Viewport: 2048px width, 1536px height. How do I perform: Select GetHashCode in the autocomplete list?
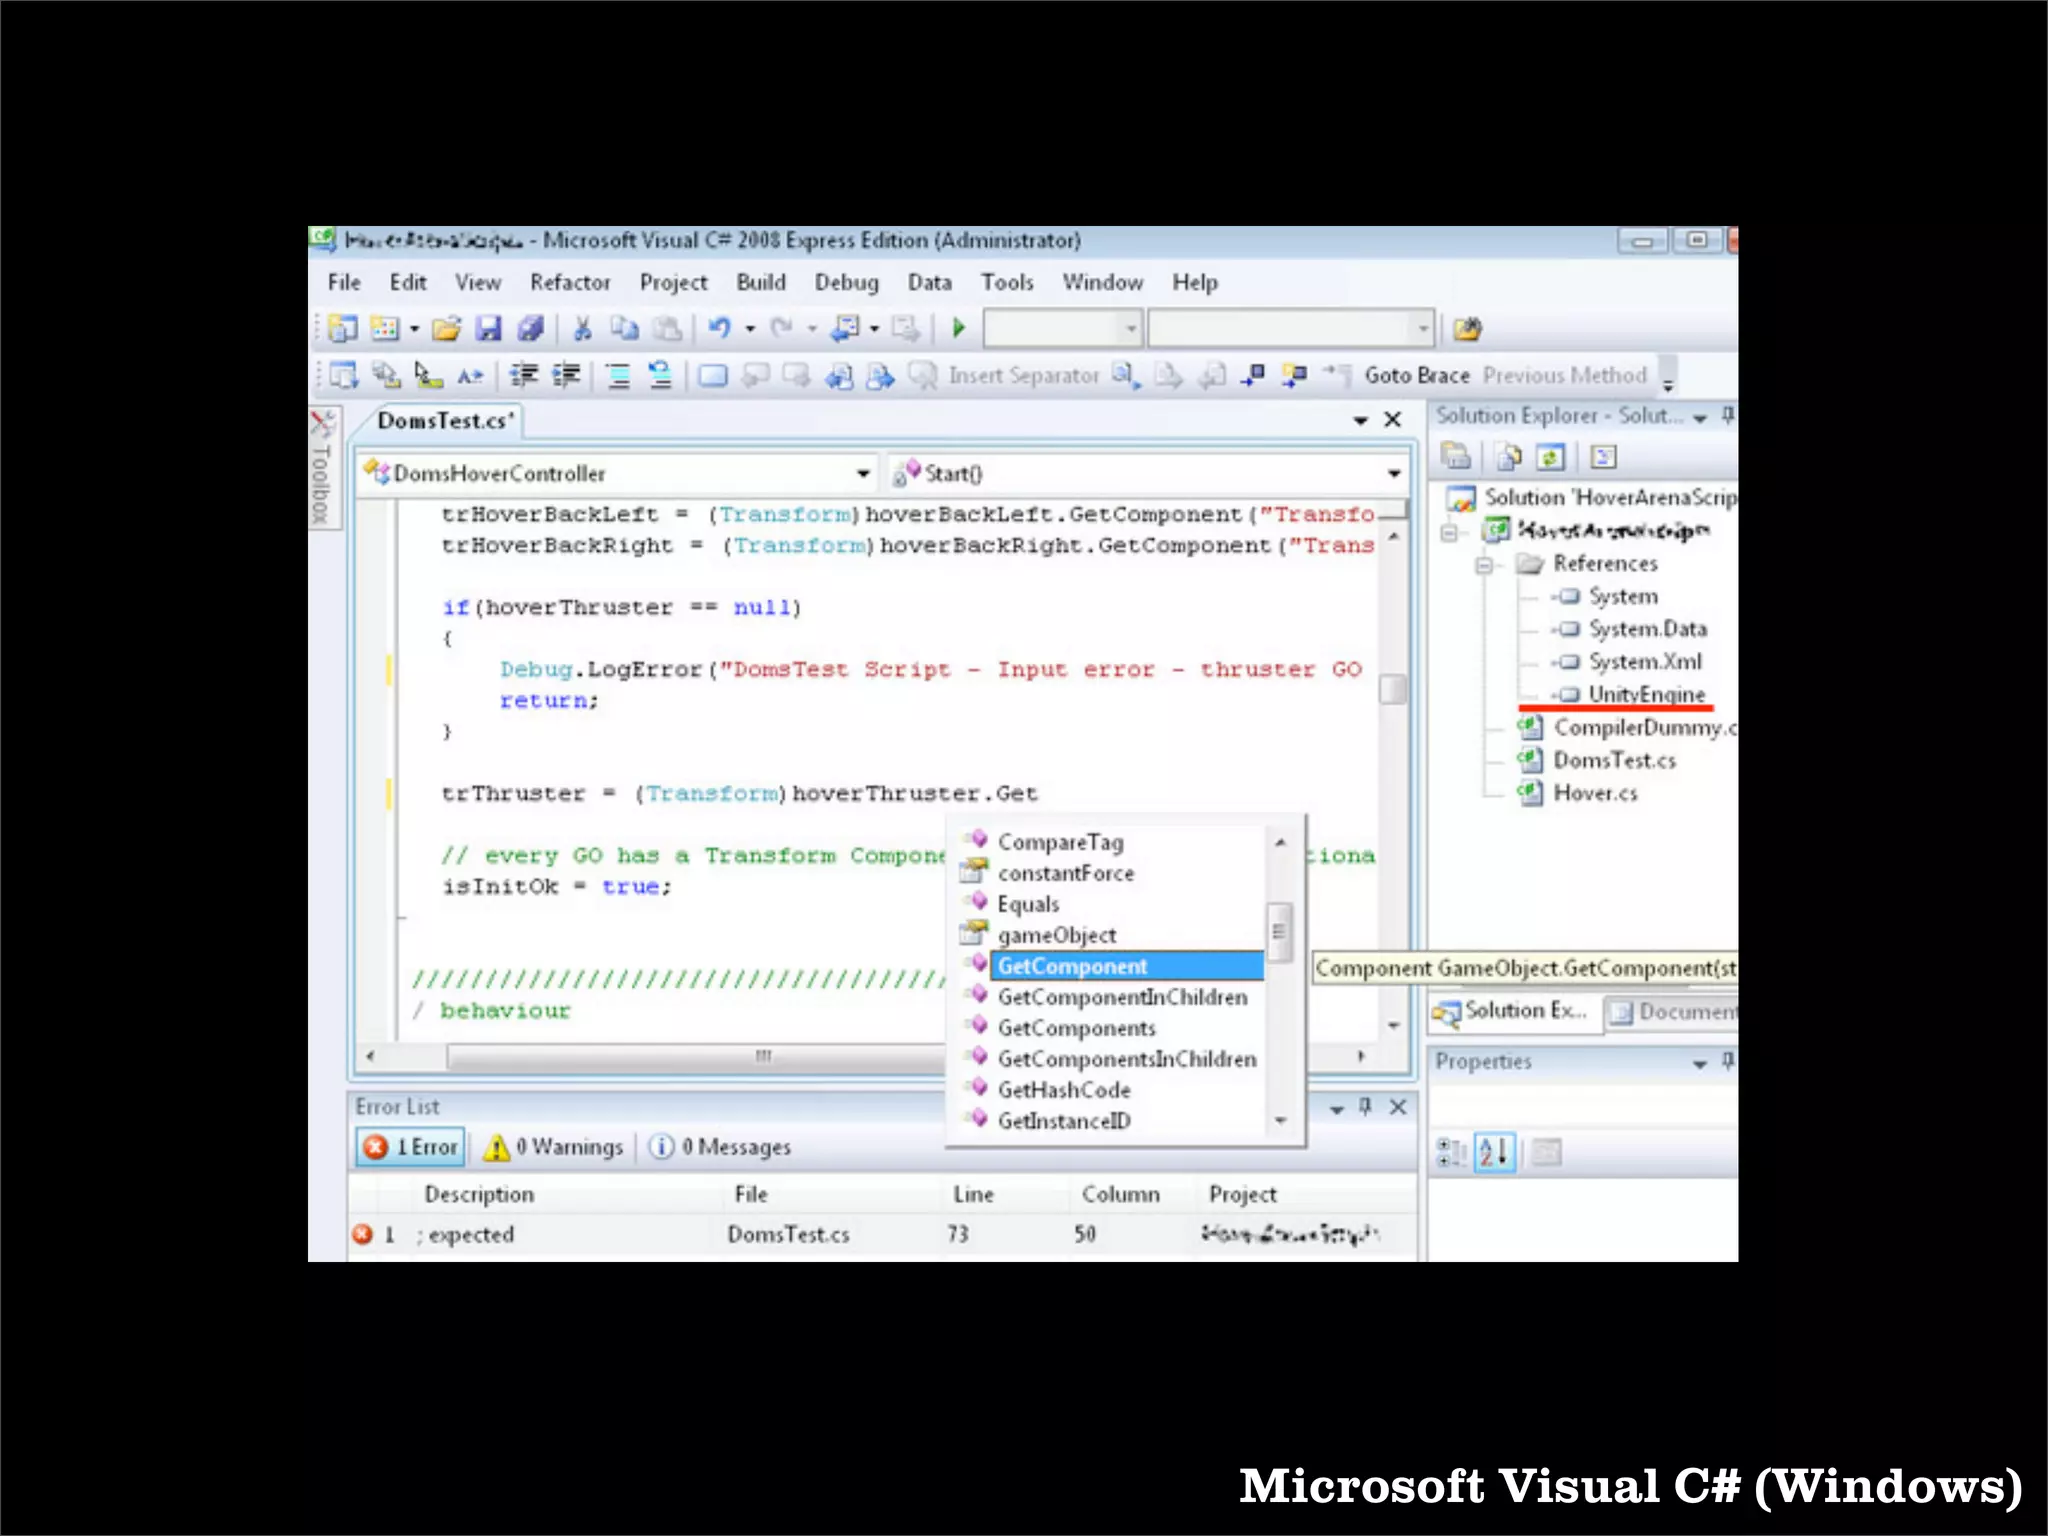pyautogui.click(x=1063, y=1090)
